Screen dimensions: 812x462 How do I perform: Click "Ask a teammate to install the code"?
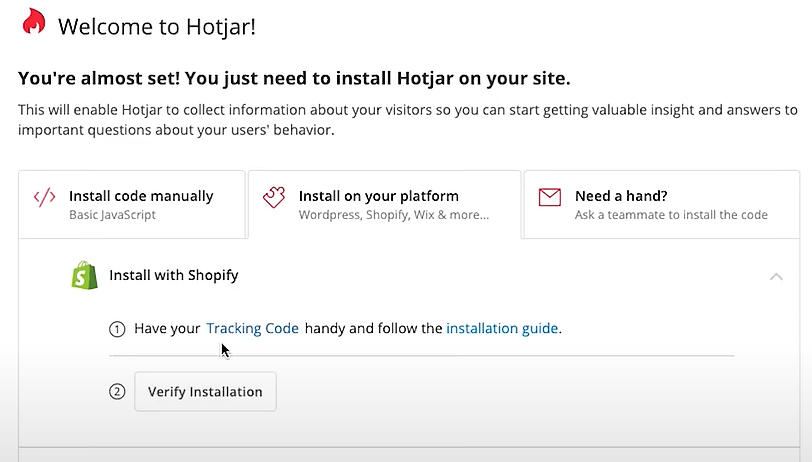pyautogui.click(x=671, y=215)
